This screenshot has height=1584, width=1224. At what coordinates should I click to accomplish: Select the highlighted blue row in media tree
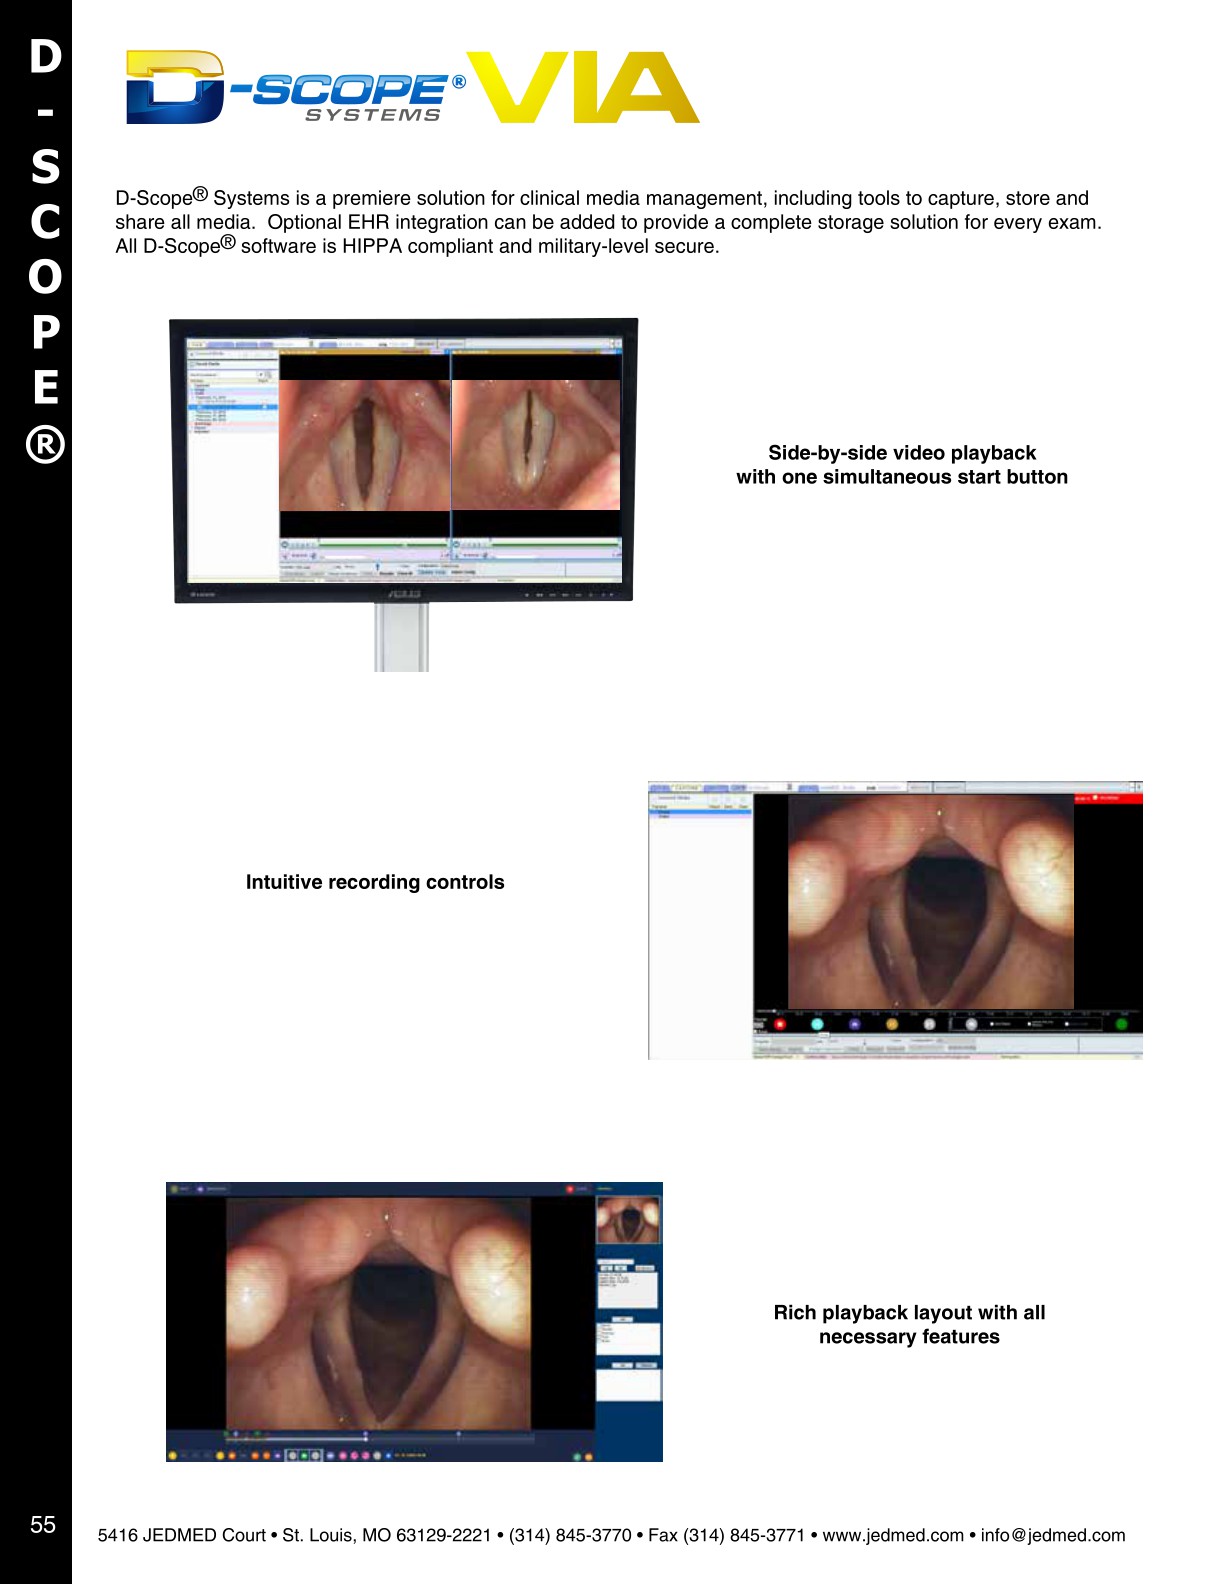(x=232, y=407)
